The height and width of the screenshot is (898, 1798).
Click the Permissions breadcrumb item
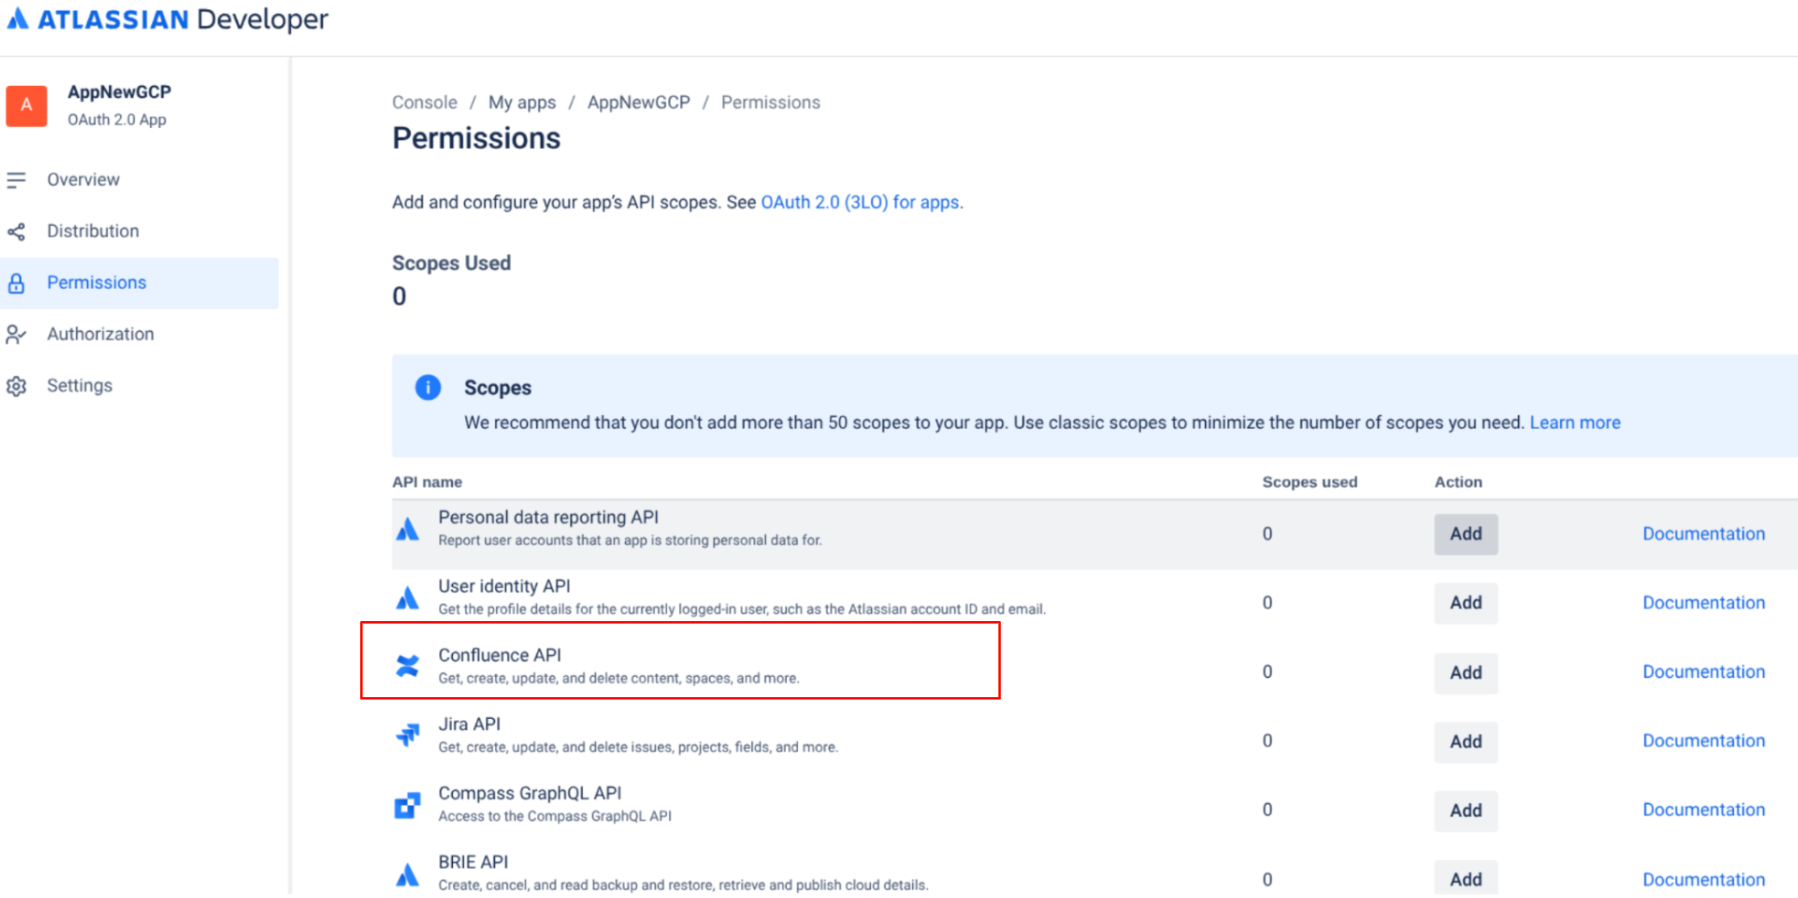point(770,102)
